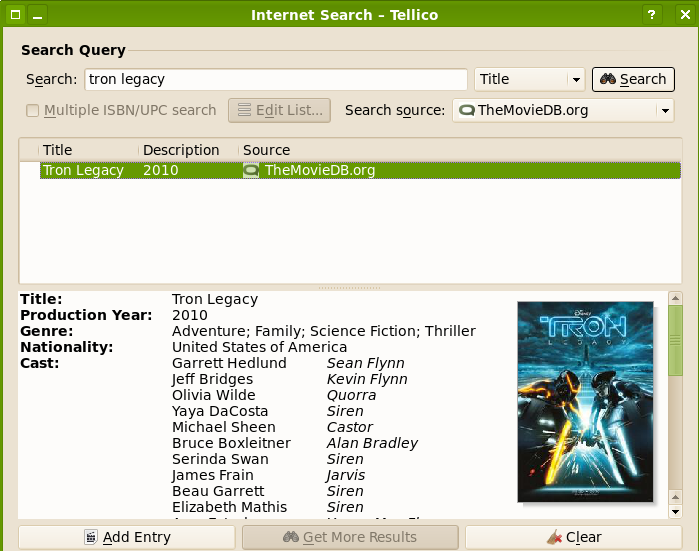
Task: Click the genre text Adventure; Family; Science Fiction; Thriller
Action: [x=324, y=331]
